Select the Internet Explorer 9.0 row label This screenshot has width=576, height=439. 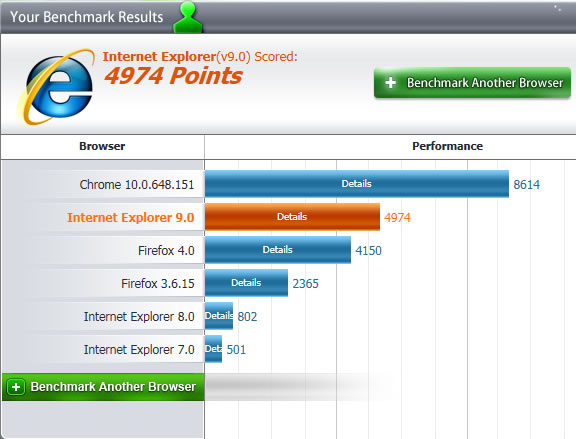[x=130, y=217]
